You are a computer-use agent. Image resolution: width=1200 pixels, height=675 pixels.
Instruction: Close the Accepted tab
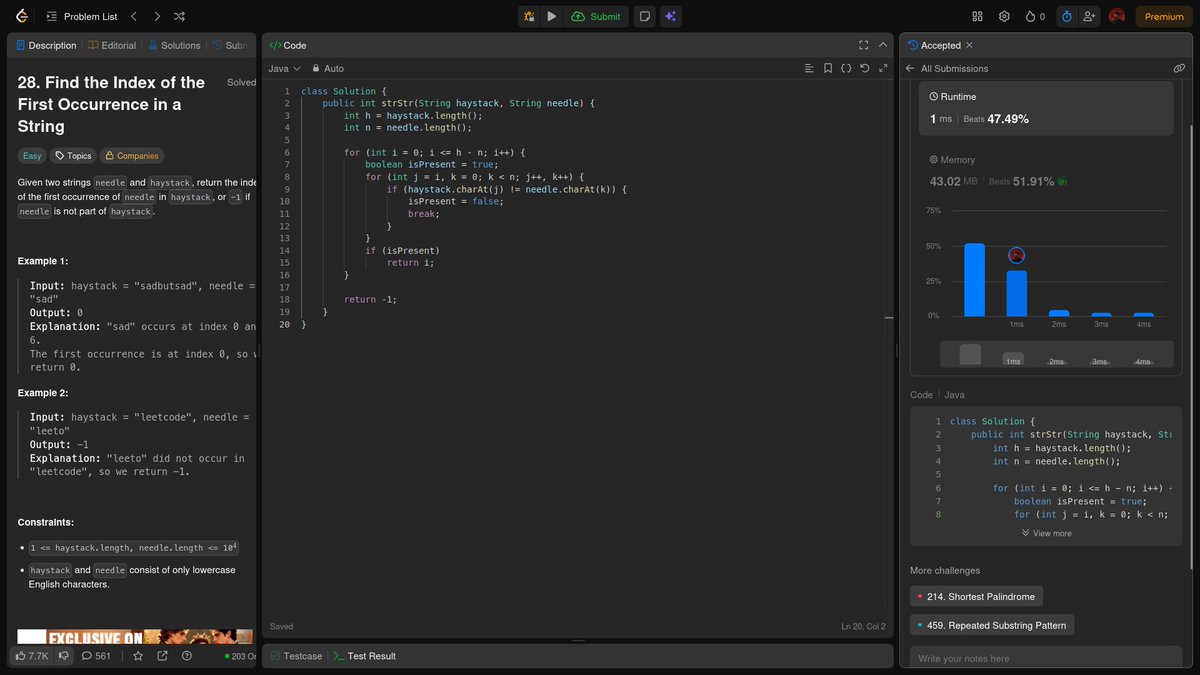pyautogui.click(x=969, y=45)
